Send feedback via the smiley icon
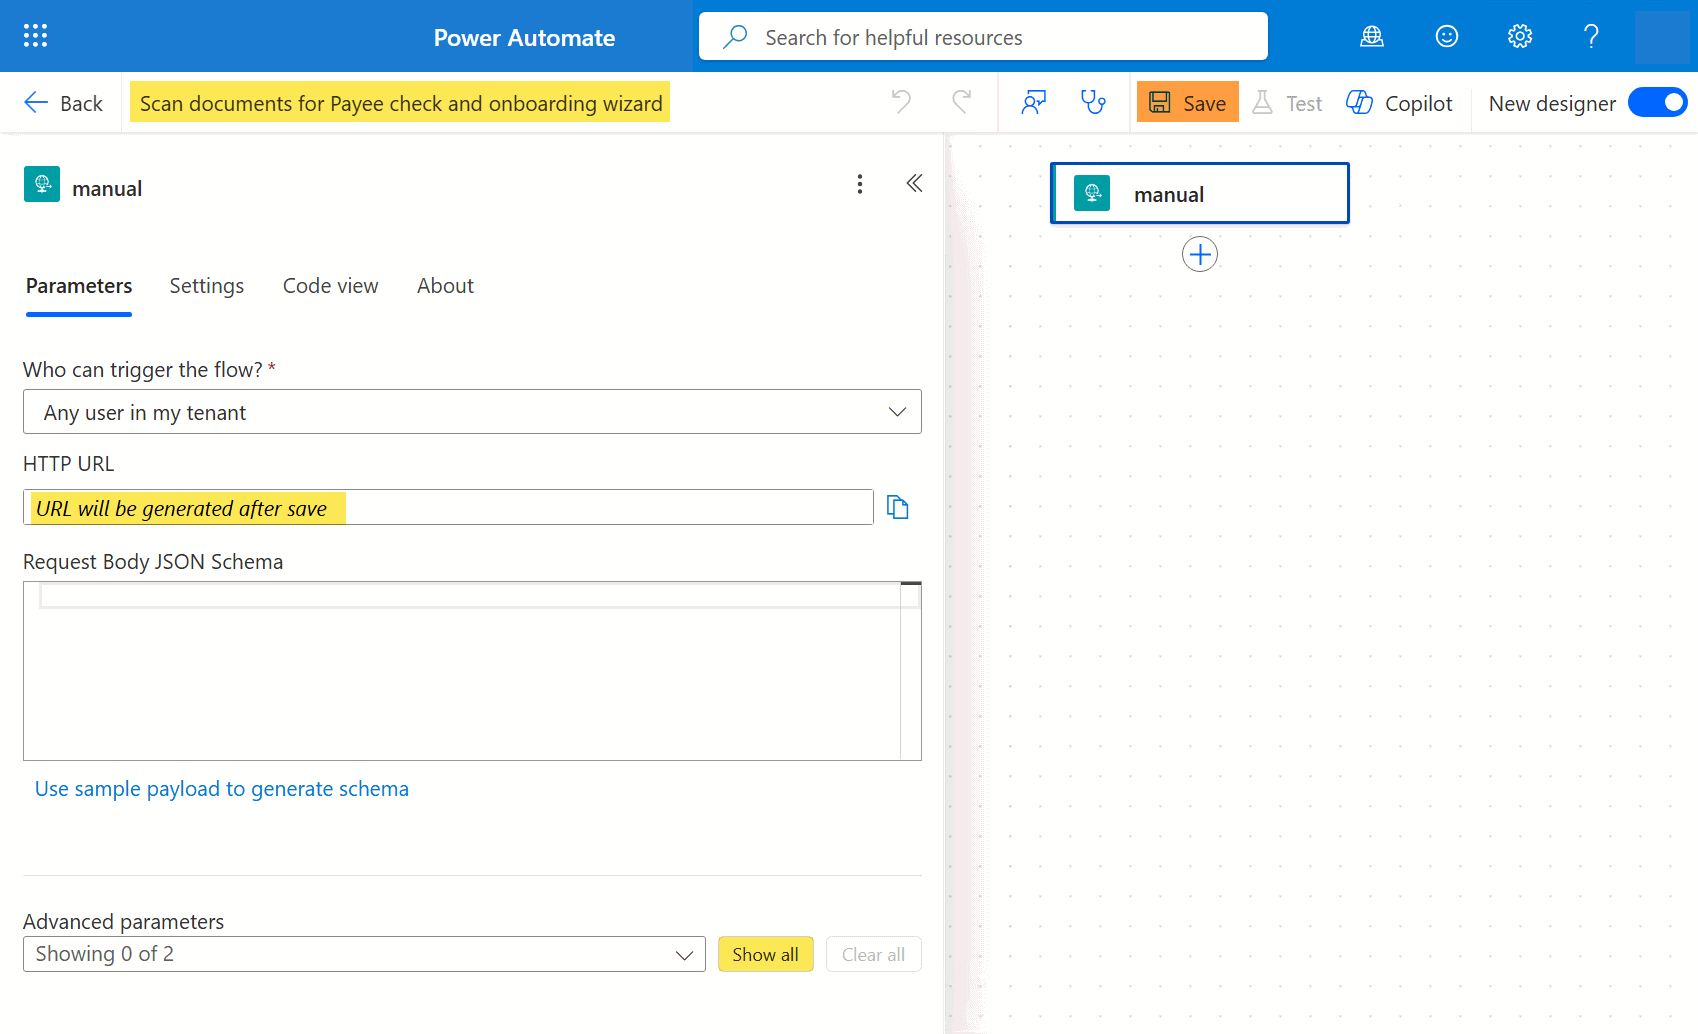Image resolution: width=1698 pixels, height=1034 pixels. tap(1446, 37)
